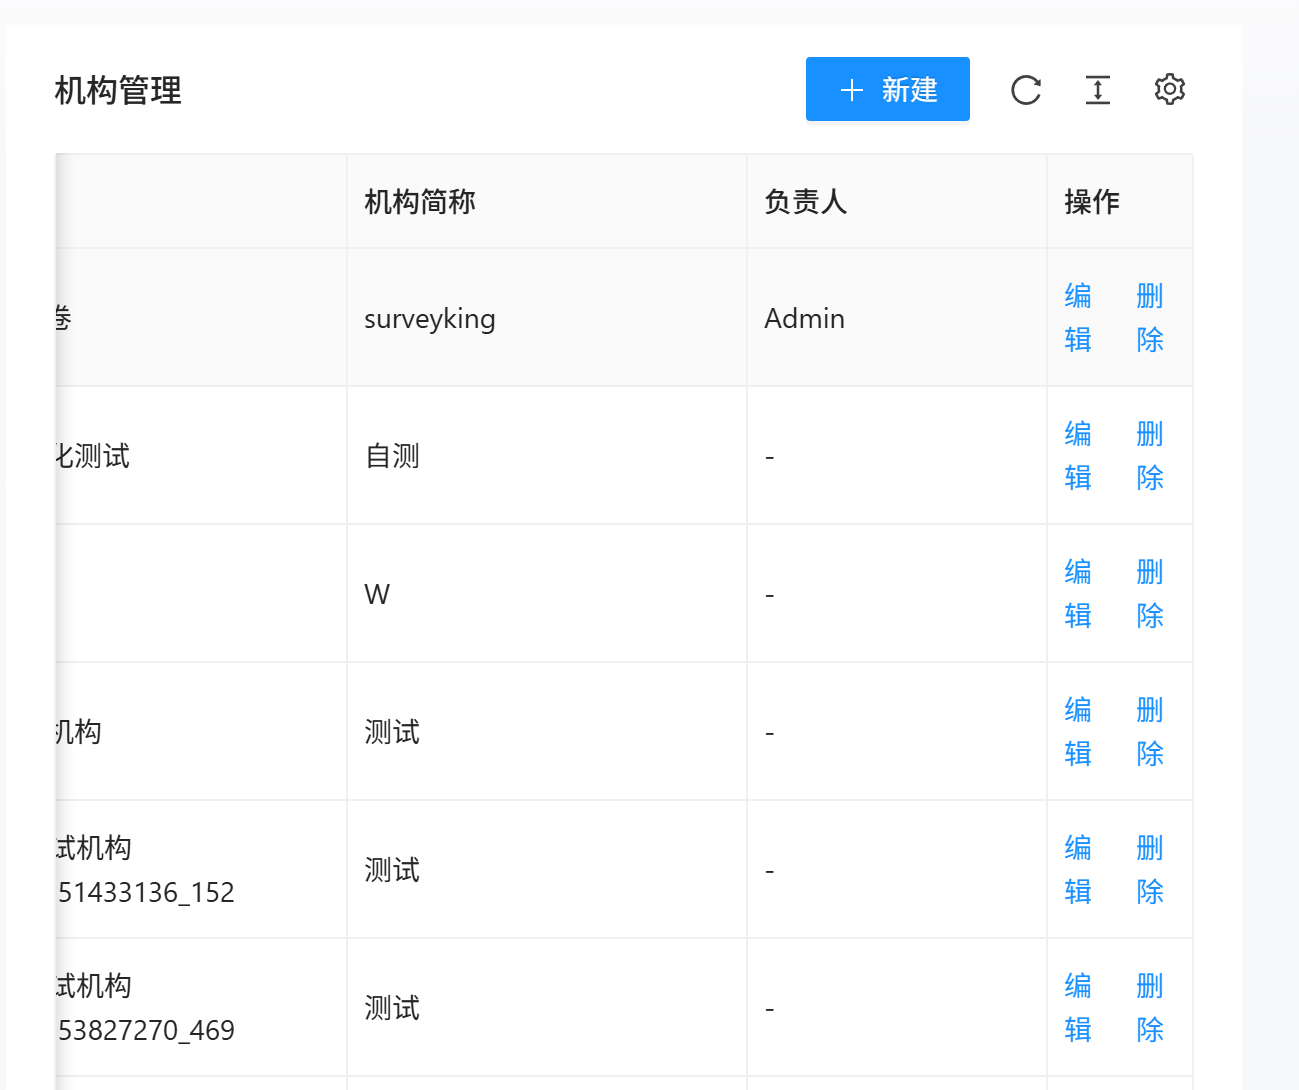Delete the 自测 organization row
The height and width of the screenshot is (1090, 1299).
click(x=1150, y=455)
